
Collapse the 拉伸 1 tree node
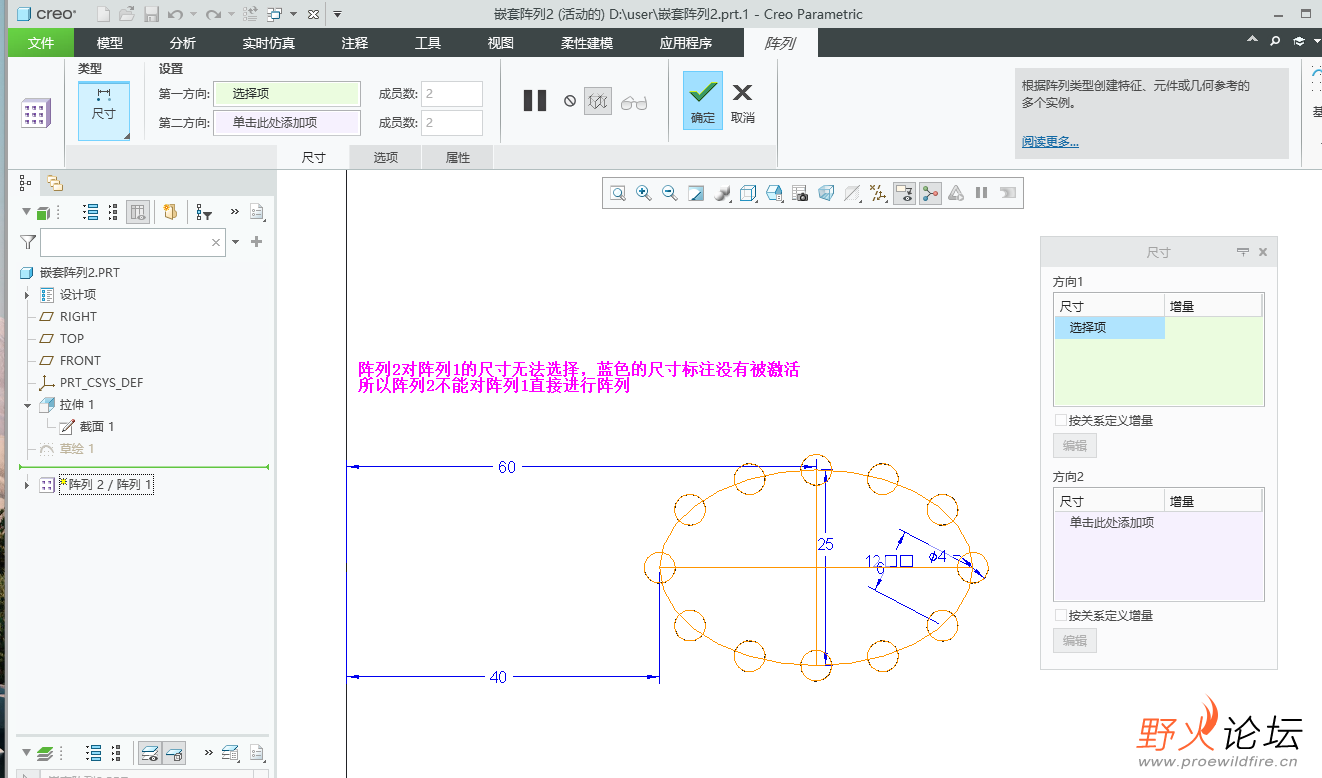[27, 405]
